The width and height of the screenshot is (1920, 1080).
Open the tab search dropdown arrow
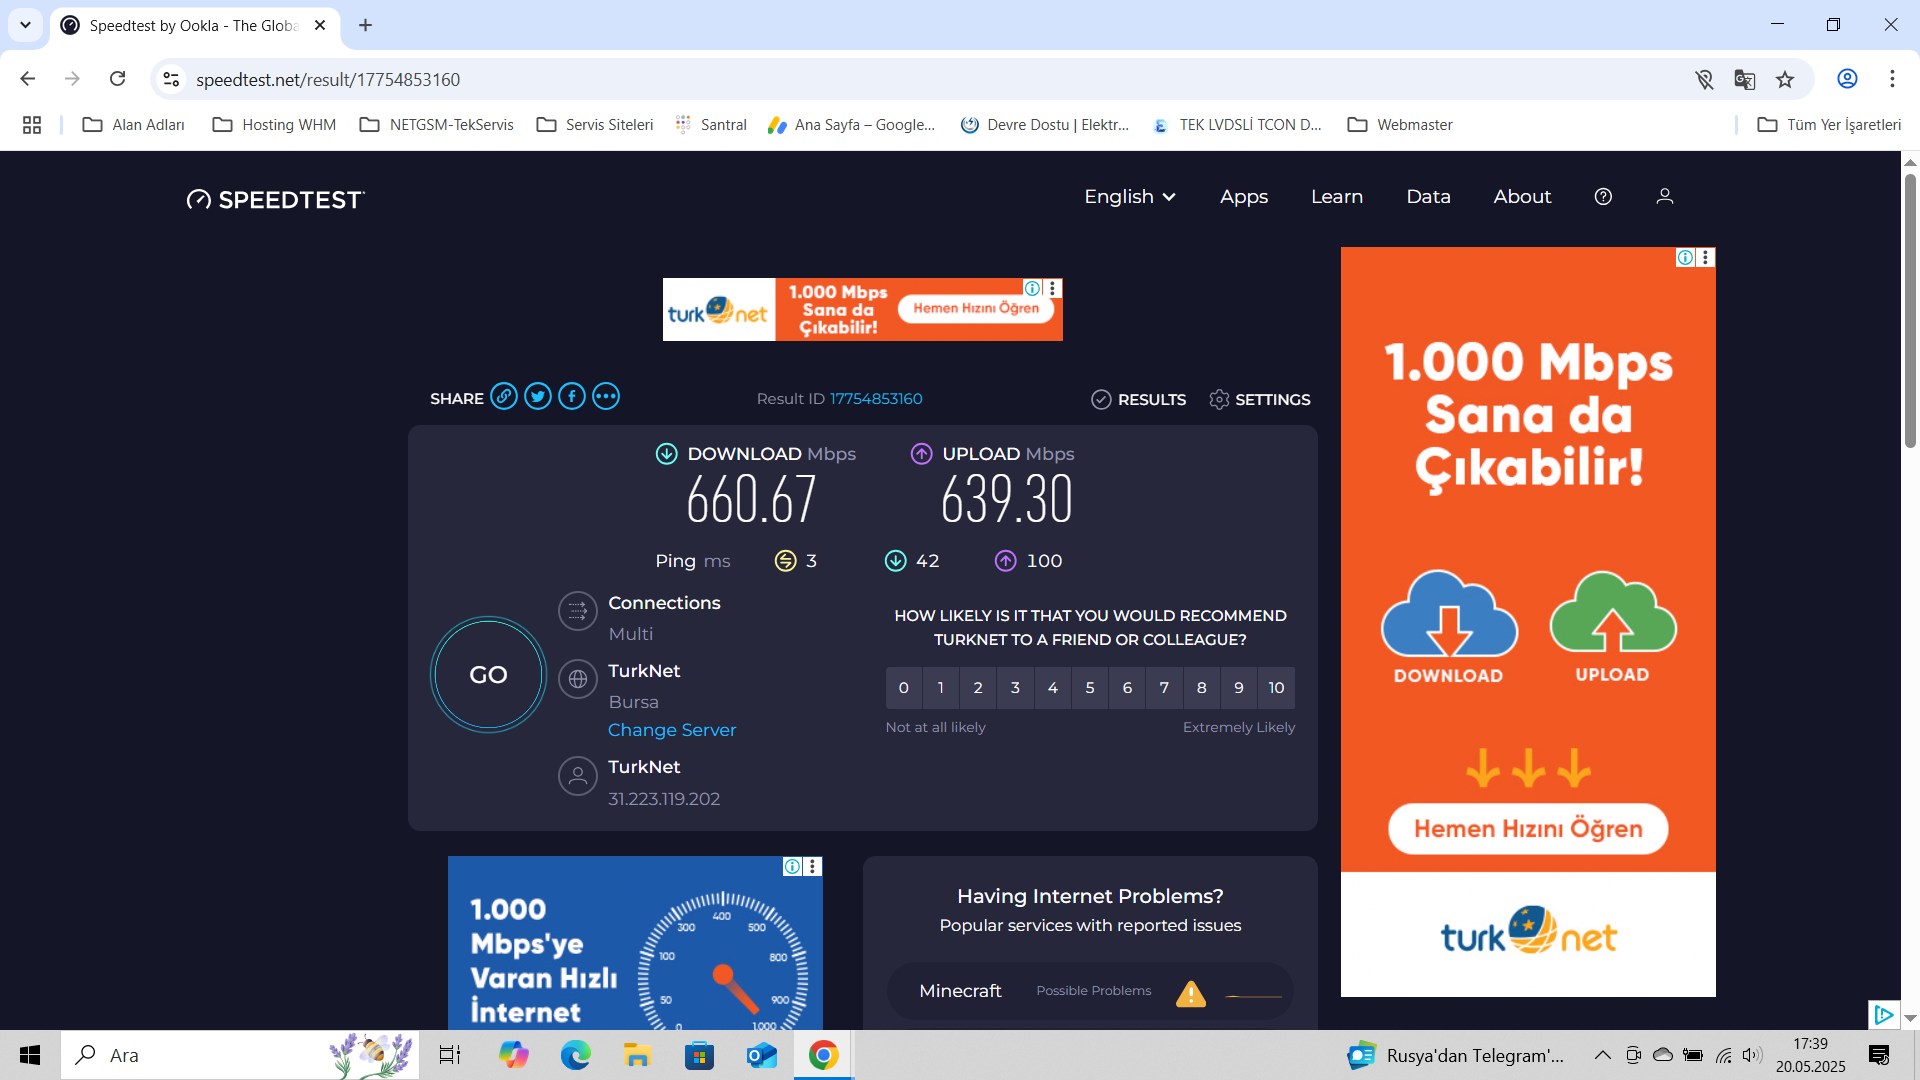click(x=25, y=25)
